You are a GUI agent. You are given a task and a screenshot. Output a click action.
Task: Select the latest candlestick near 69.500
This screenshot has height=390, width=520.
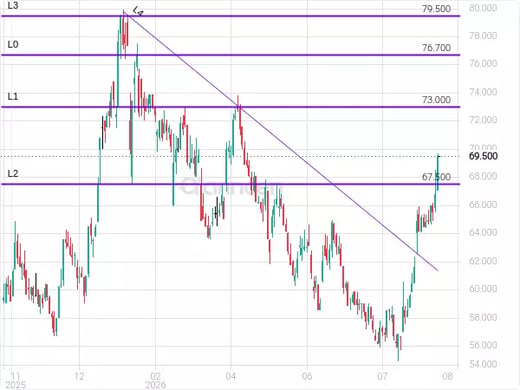pyautogui.click(x=438, y=172)
